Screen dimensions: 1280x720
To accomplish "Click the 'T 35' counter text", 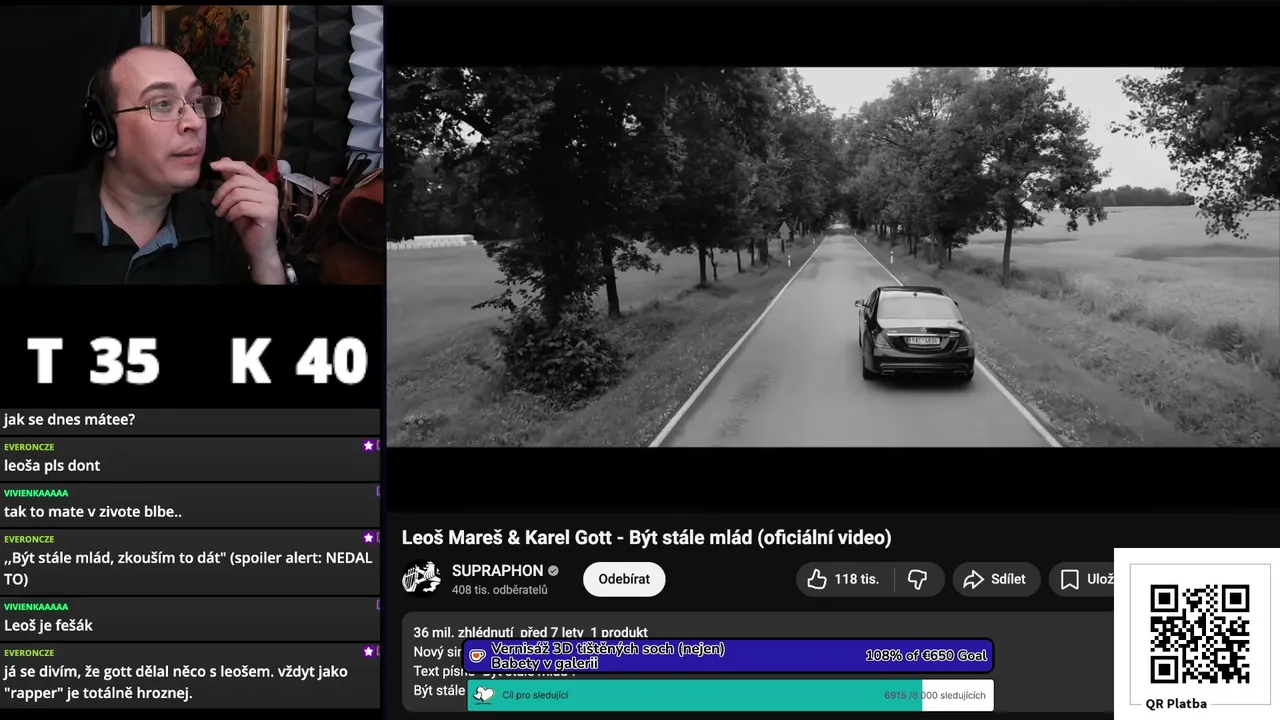I will pyautogui.click(x=93, y=361).
